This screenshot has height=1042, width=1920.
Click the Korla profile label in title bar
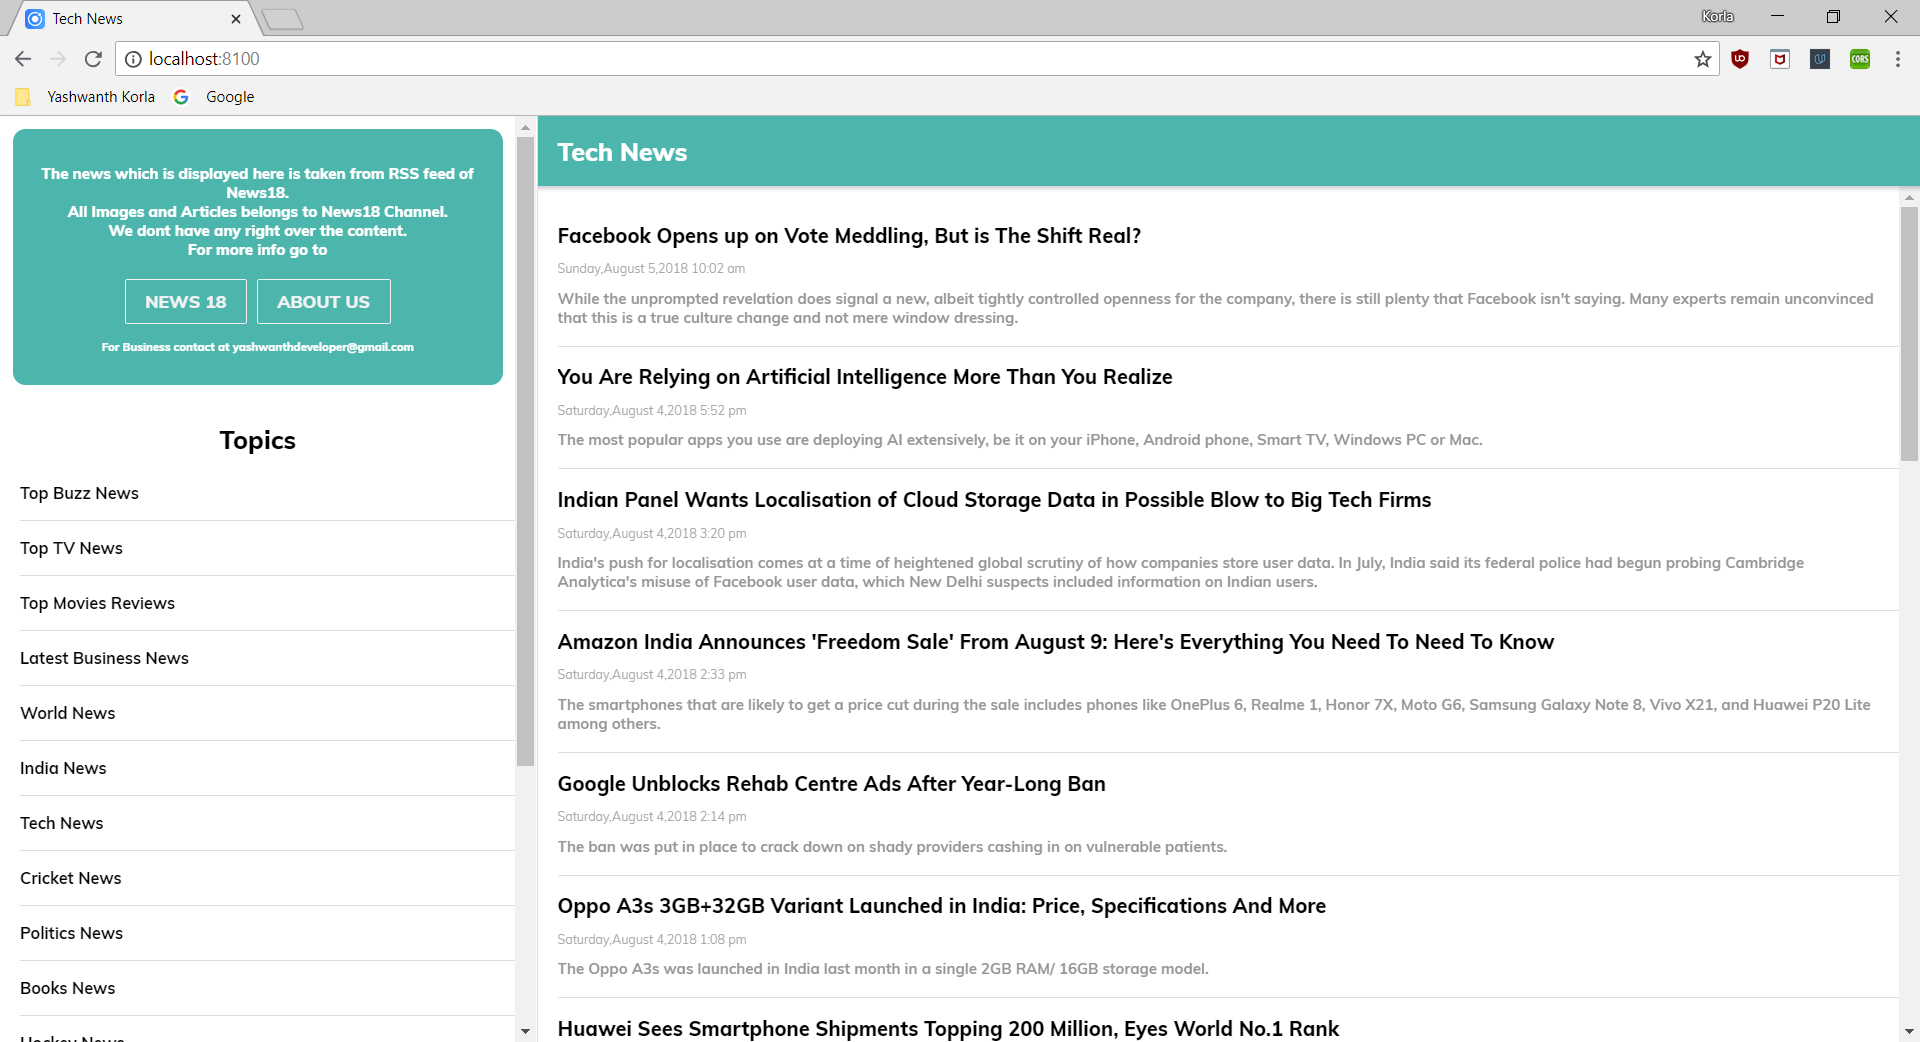[x=1718, y=16]
